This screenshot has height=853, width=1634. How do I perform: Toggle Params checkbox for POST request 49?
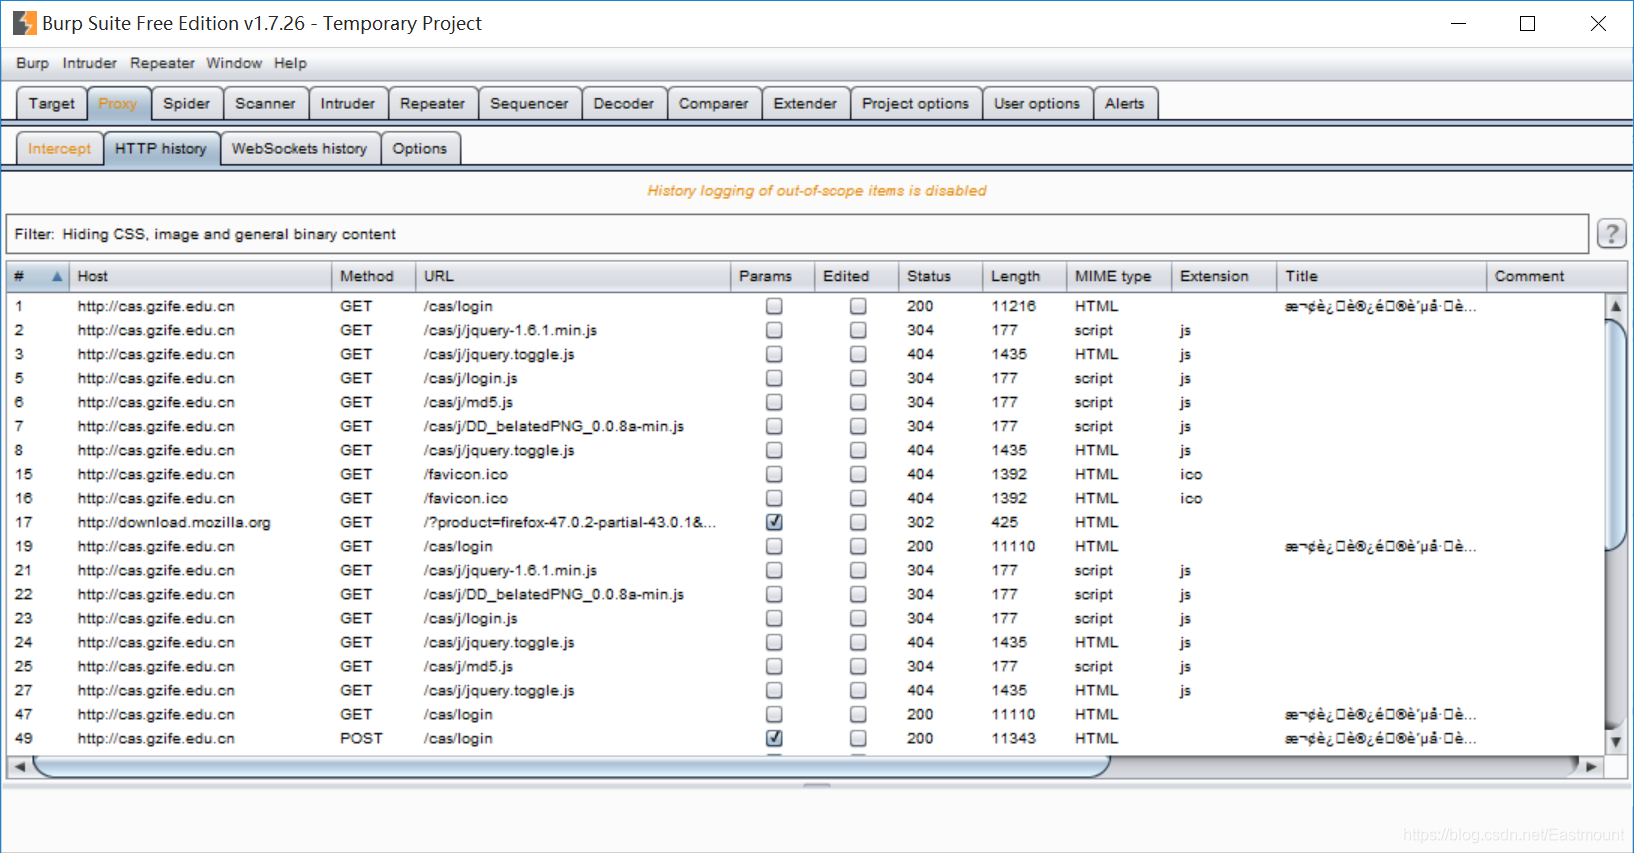tap(774, 738)
